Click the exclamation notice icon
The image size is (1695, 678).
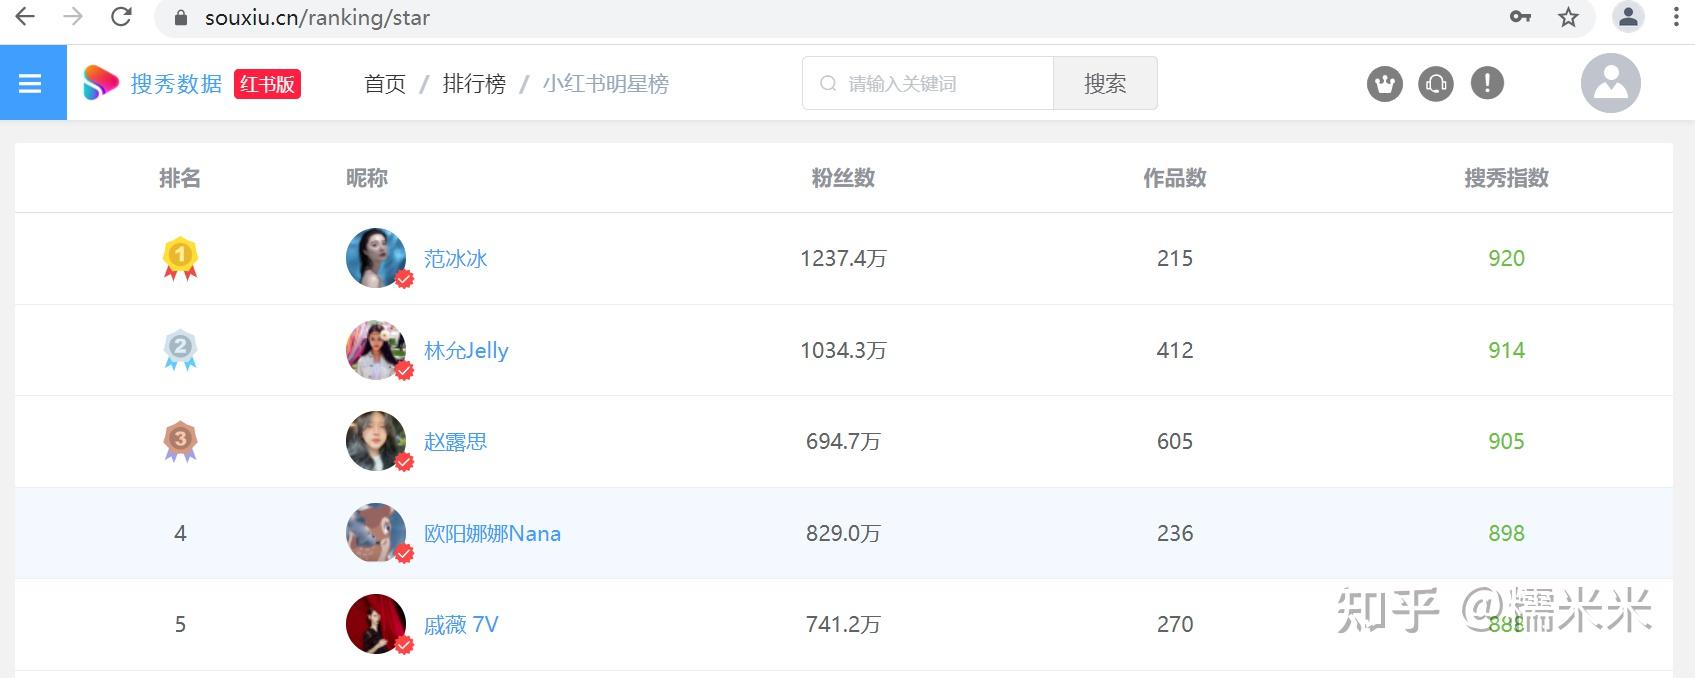[x=1487, y=83]
